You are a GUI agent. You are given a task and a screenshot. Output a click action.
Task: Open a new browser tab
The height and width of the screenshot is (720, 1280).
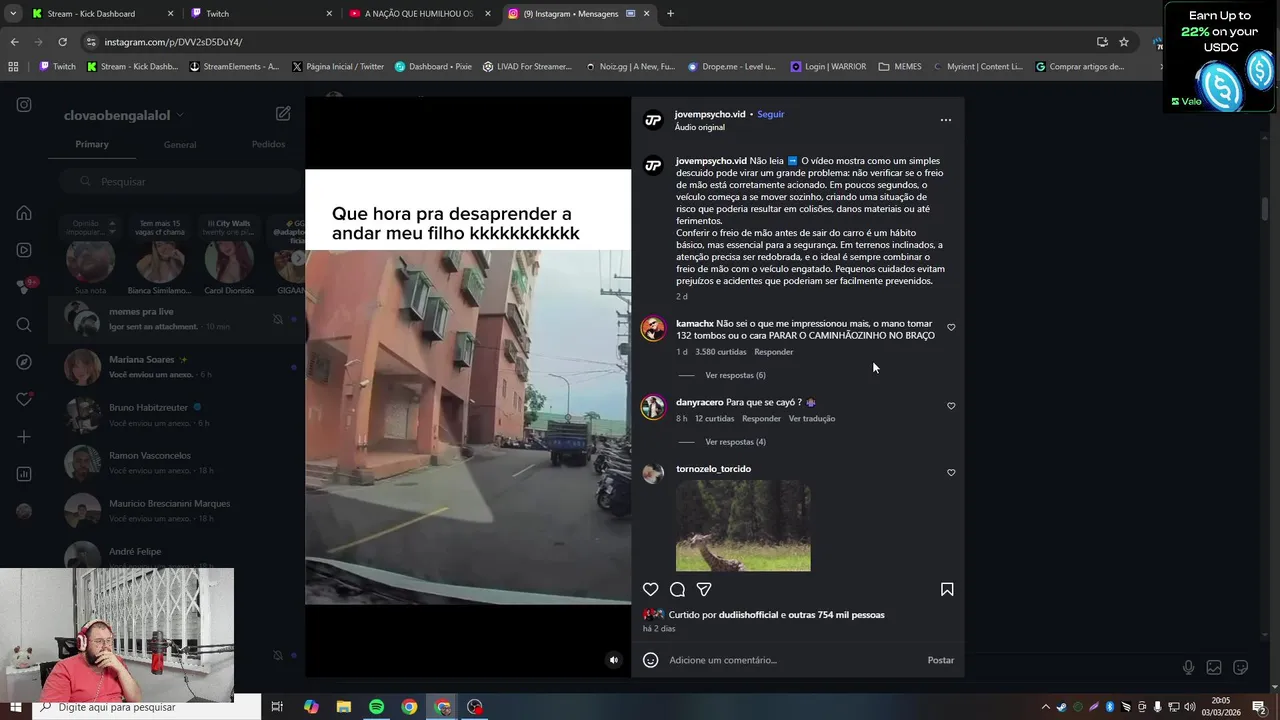tap(670, 14)
